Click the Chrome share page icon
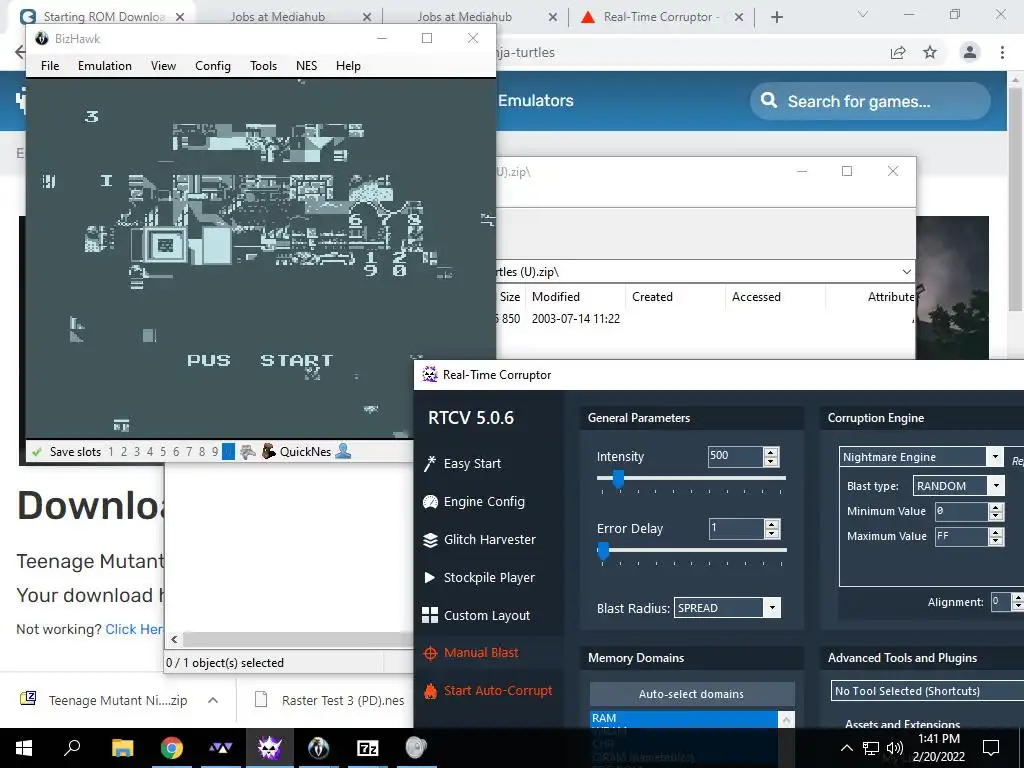Image resolution: width=1024 pixels, height=768 pixels. (898, 53)
